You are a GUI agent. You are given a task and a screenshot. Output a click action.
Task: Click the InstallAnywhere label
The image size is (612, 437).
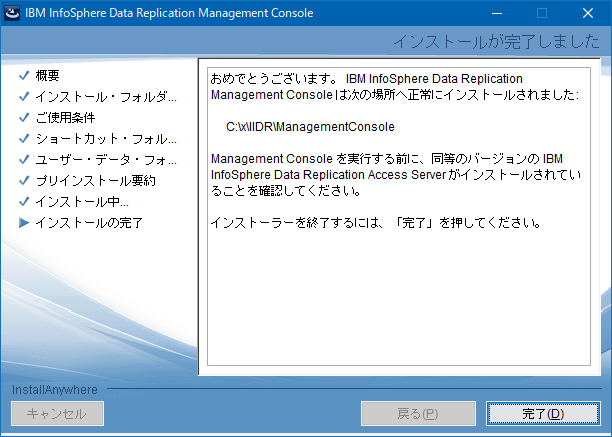point(55,389)
